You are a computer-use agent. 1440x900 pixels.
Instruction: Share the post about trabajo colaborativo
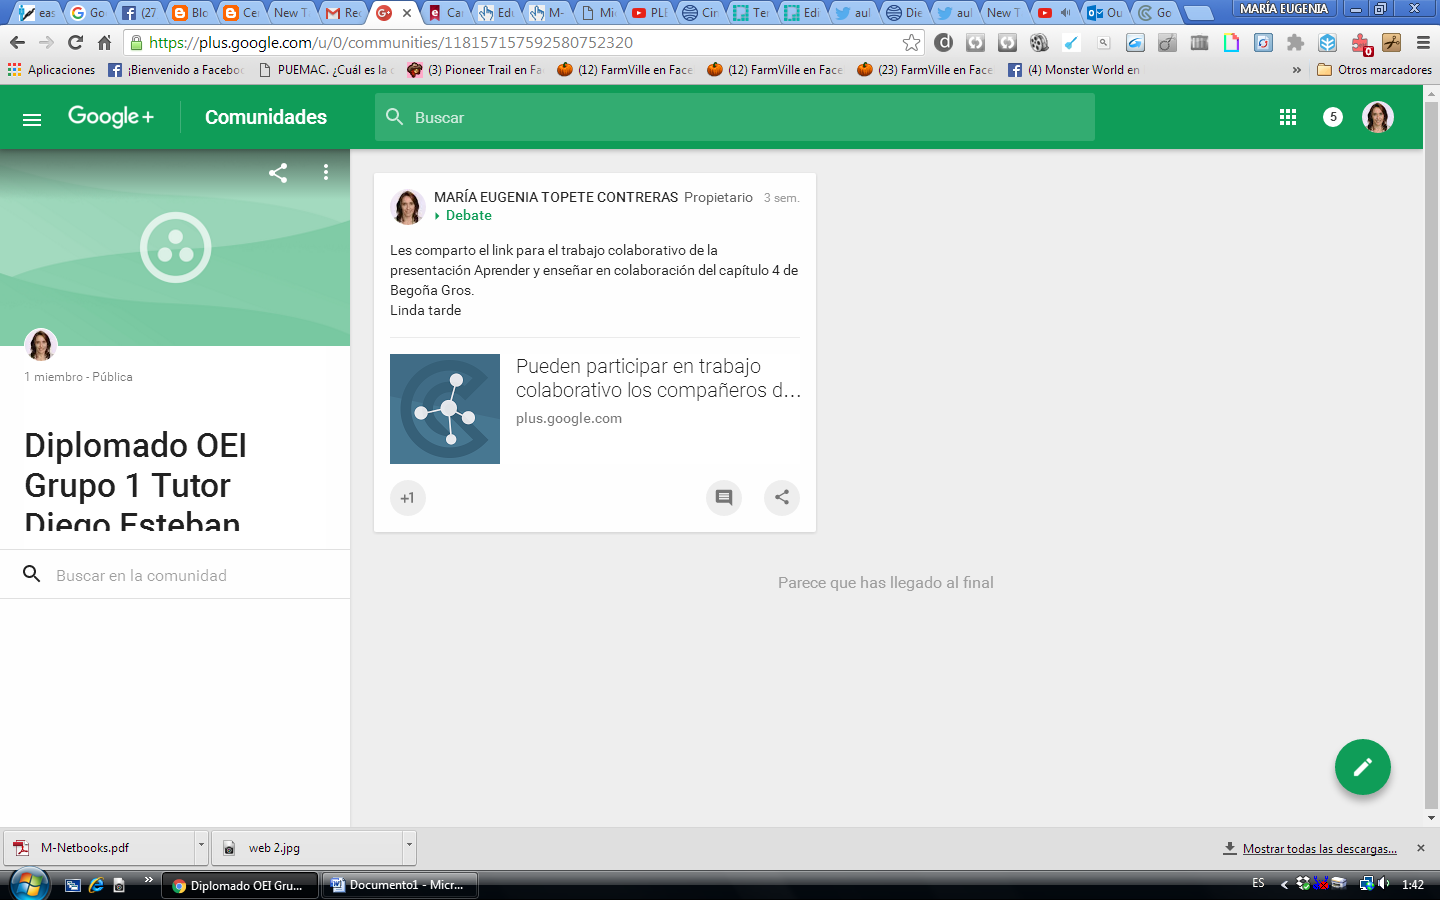(x=782, y=498)
